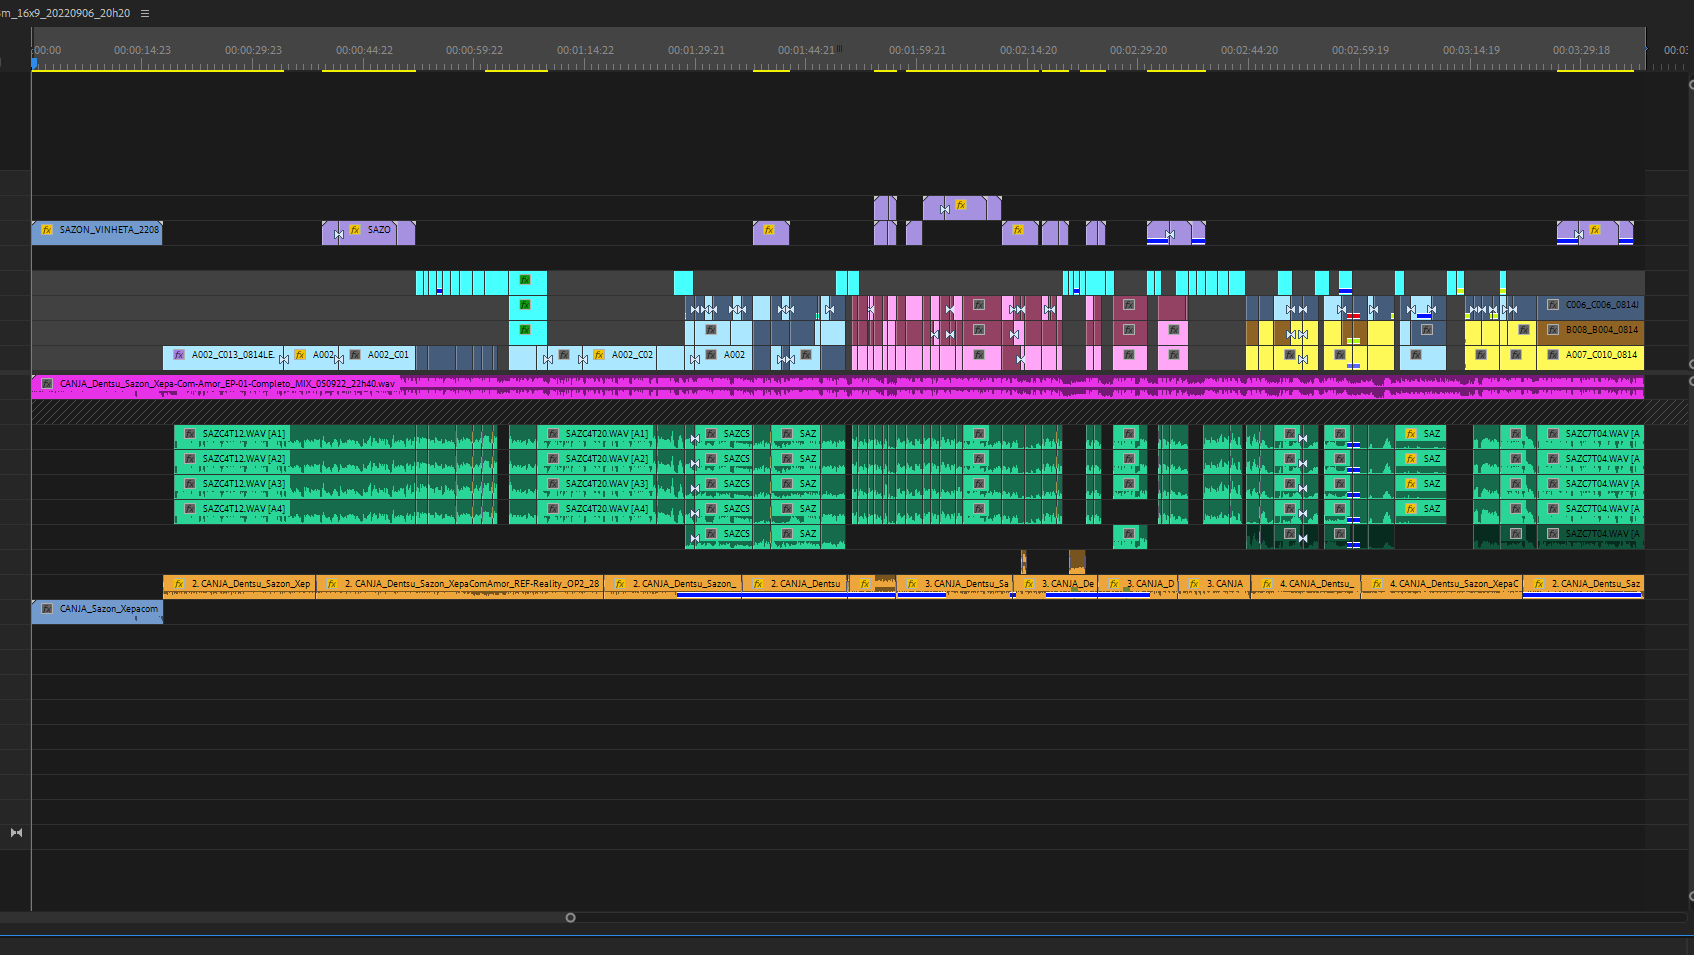Click yellow fx badge on A002_C02 clip
Image resolution: width=1694 pixels, height=955 pixels.
(x=599, y=355)
